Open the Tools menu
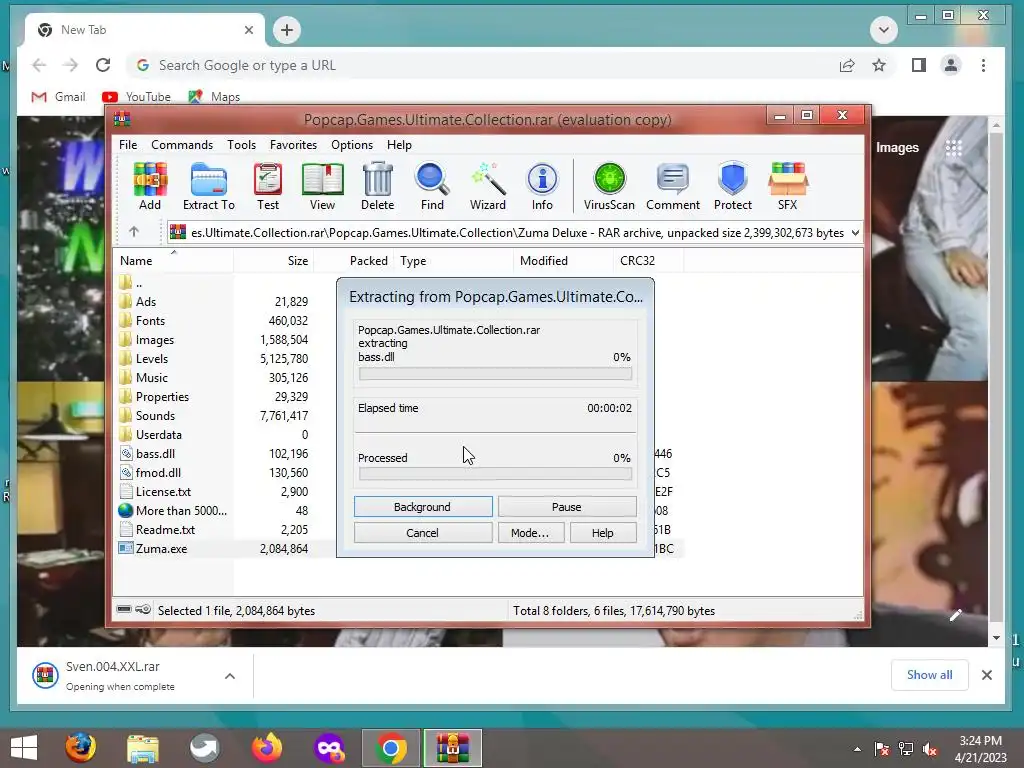The width and height of the screenshot is (1024, 768). click(242, 145)
